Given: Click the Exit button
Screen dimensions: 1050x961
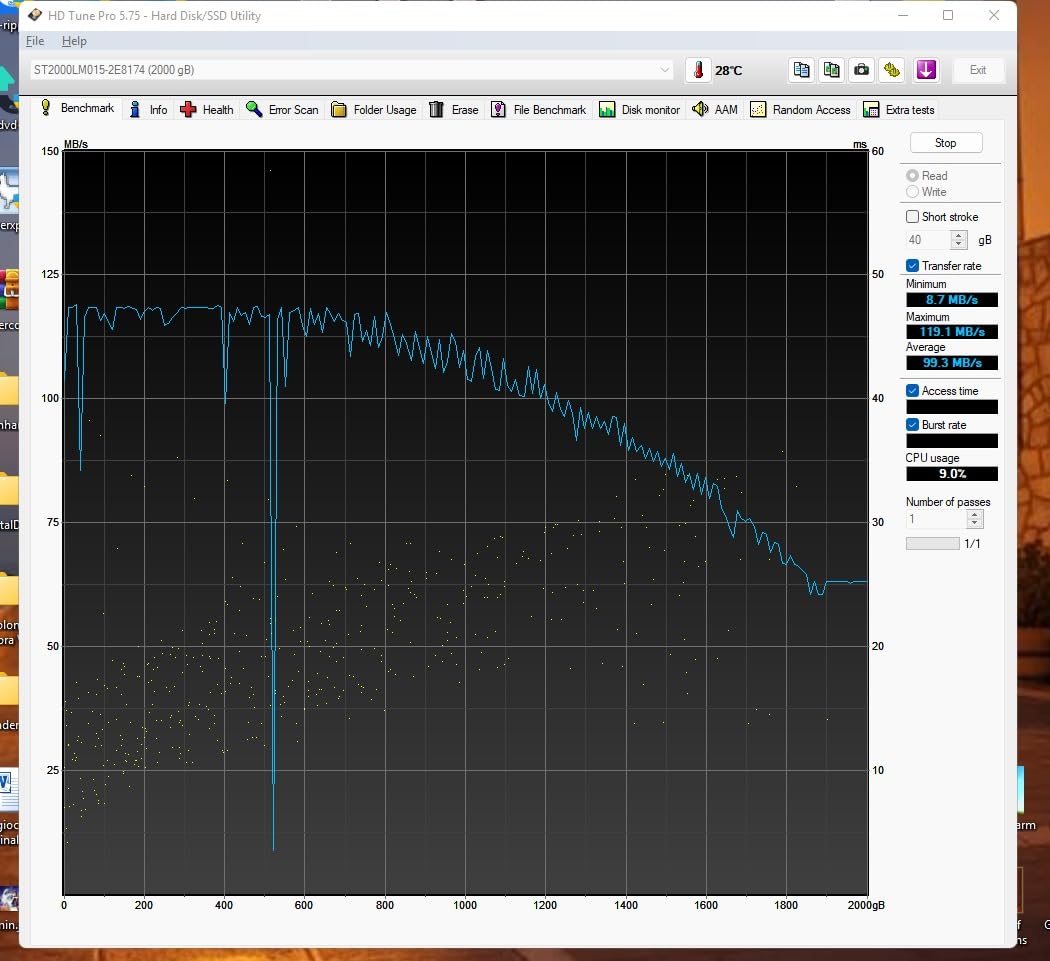Looking at the screenshot, I should [x=977, y=70].
